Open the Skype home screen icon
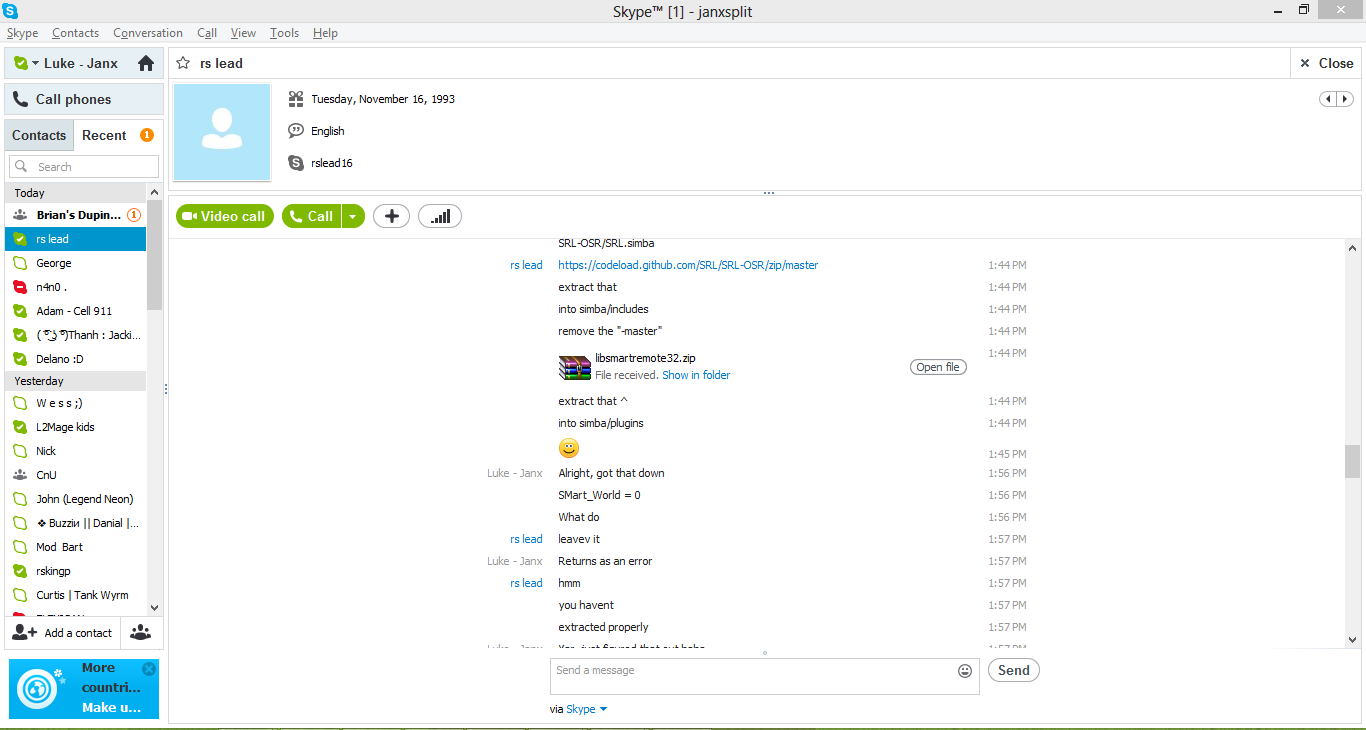Image resolution: width=1366 pixels, height=730 pixels. pos(146,63)
